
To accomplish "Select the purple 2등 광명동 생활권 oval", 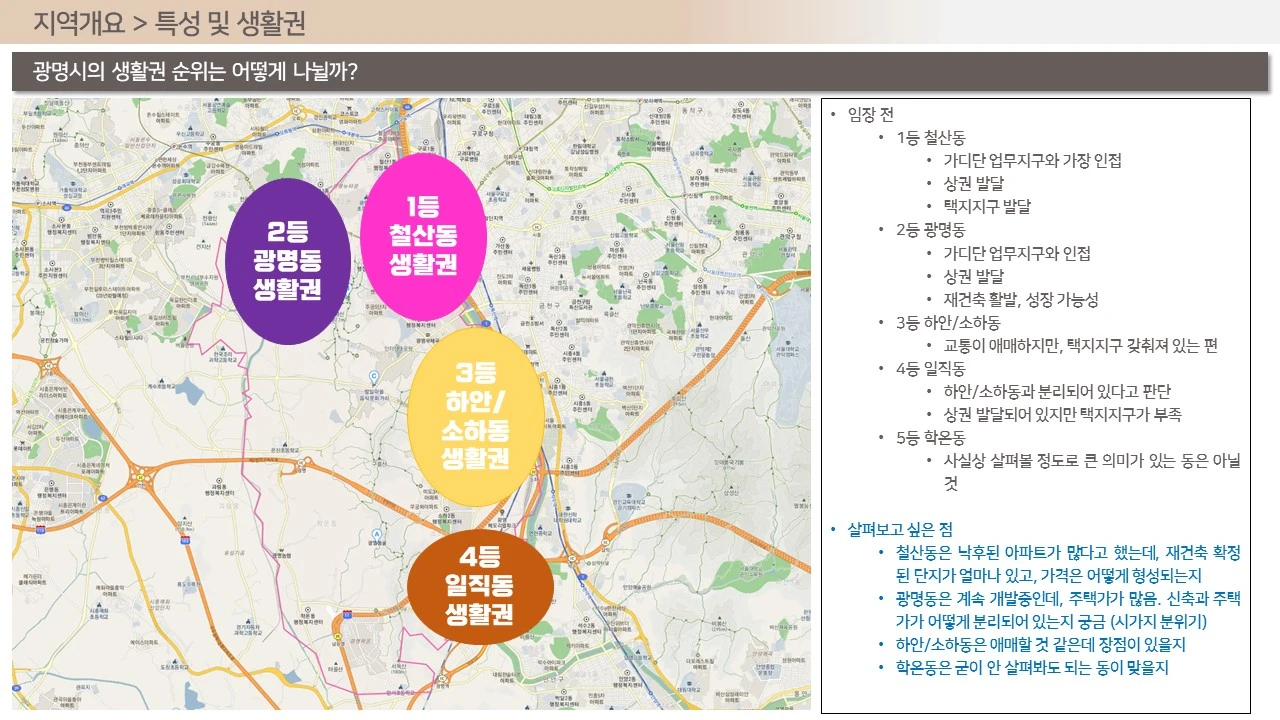I will coord(288,262).
